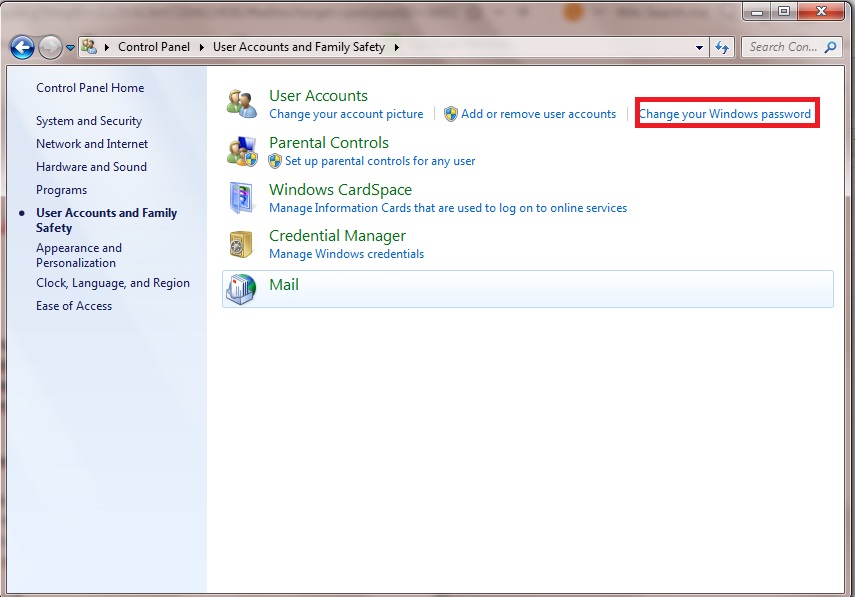Open the address bar history dropdown
Screen dimensions: 855x597
699,48
